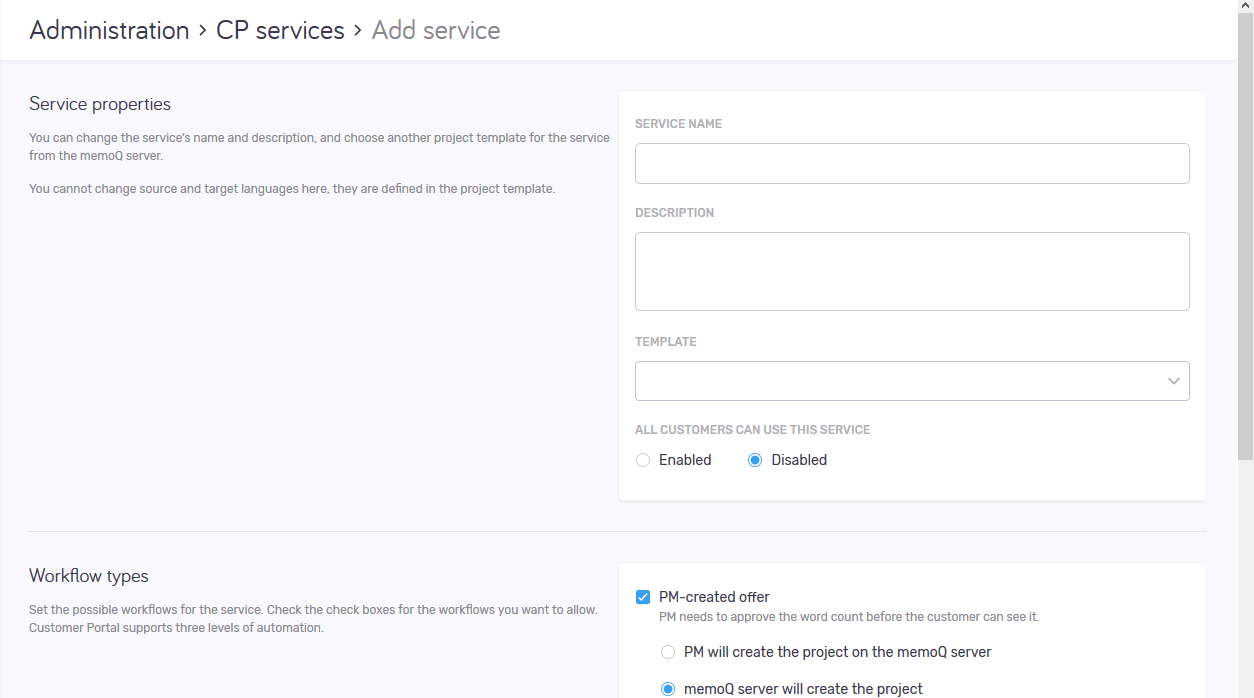This screenshot has width=1254, height=698.
Task: Click the chevron before Add service
Action: [x=358, y=31]
